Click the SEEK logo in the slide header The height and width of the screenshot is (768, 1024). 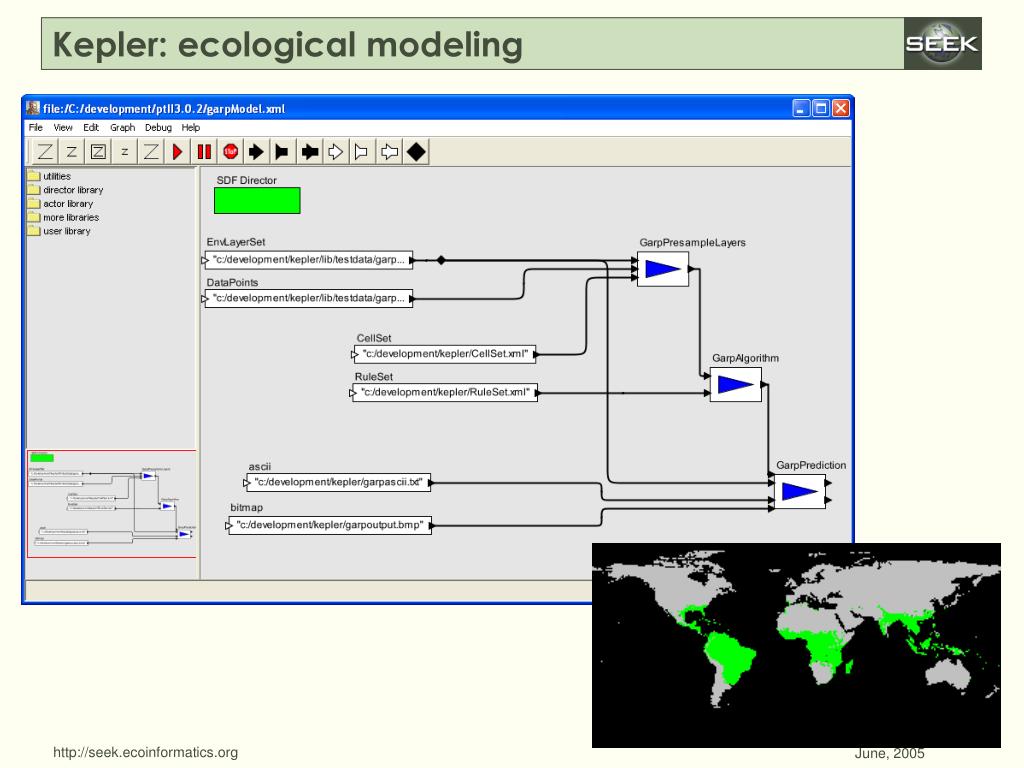click(942, 44)
